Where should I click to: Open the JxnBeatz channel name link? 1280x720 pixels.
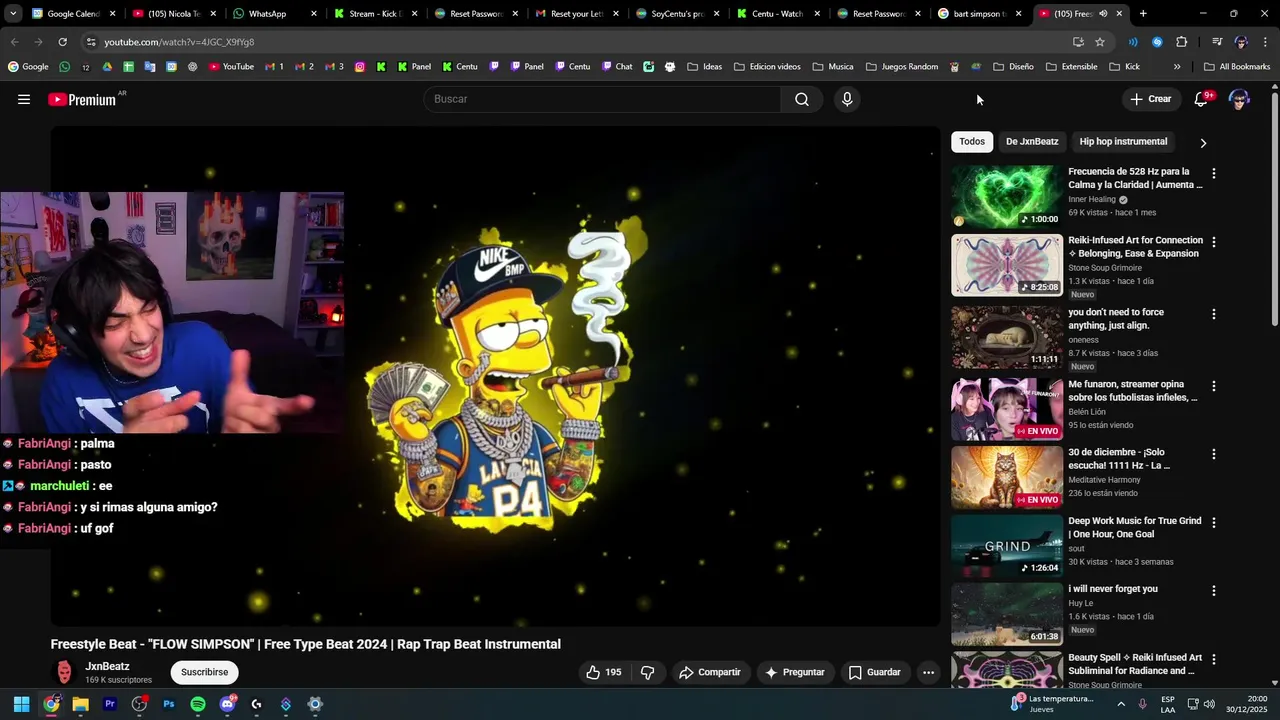tap(107, 666)
